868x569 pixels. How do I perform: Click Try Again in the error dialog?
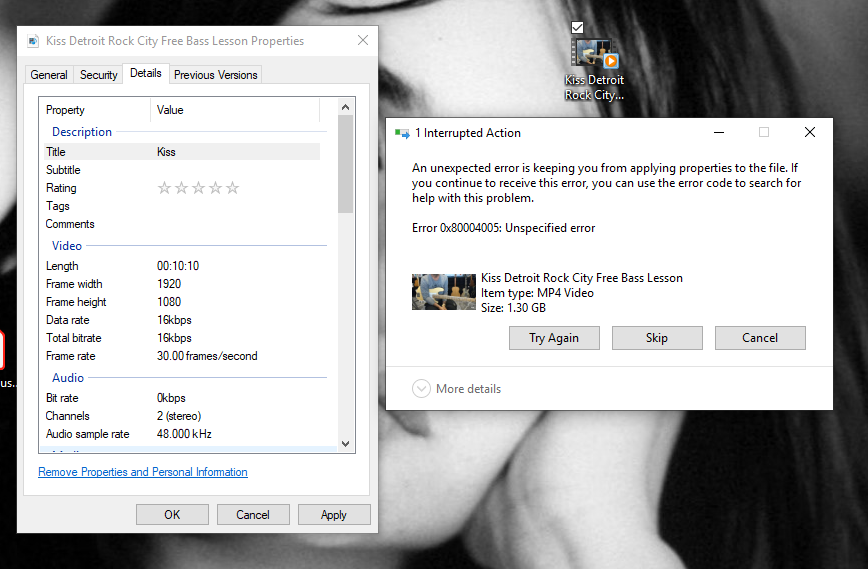[554, 338]
